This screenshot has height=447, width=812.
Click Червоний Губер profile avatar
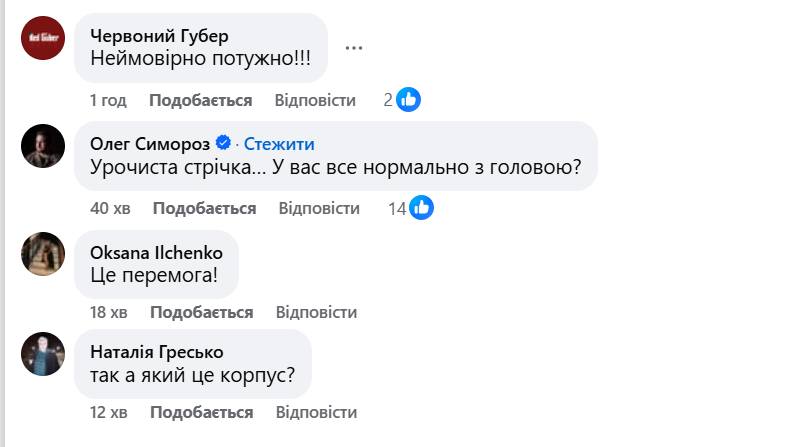pos(43,38)
